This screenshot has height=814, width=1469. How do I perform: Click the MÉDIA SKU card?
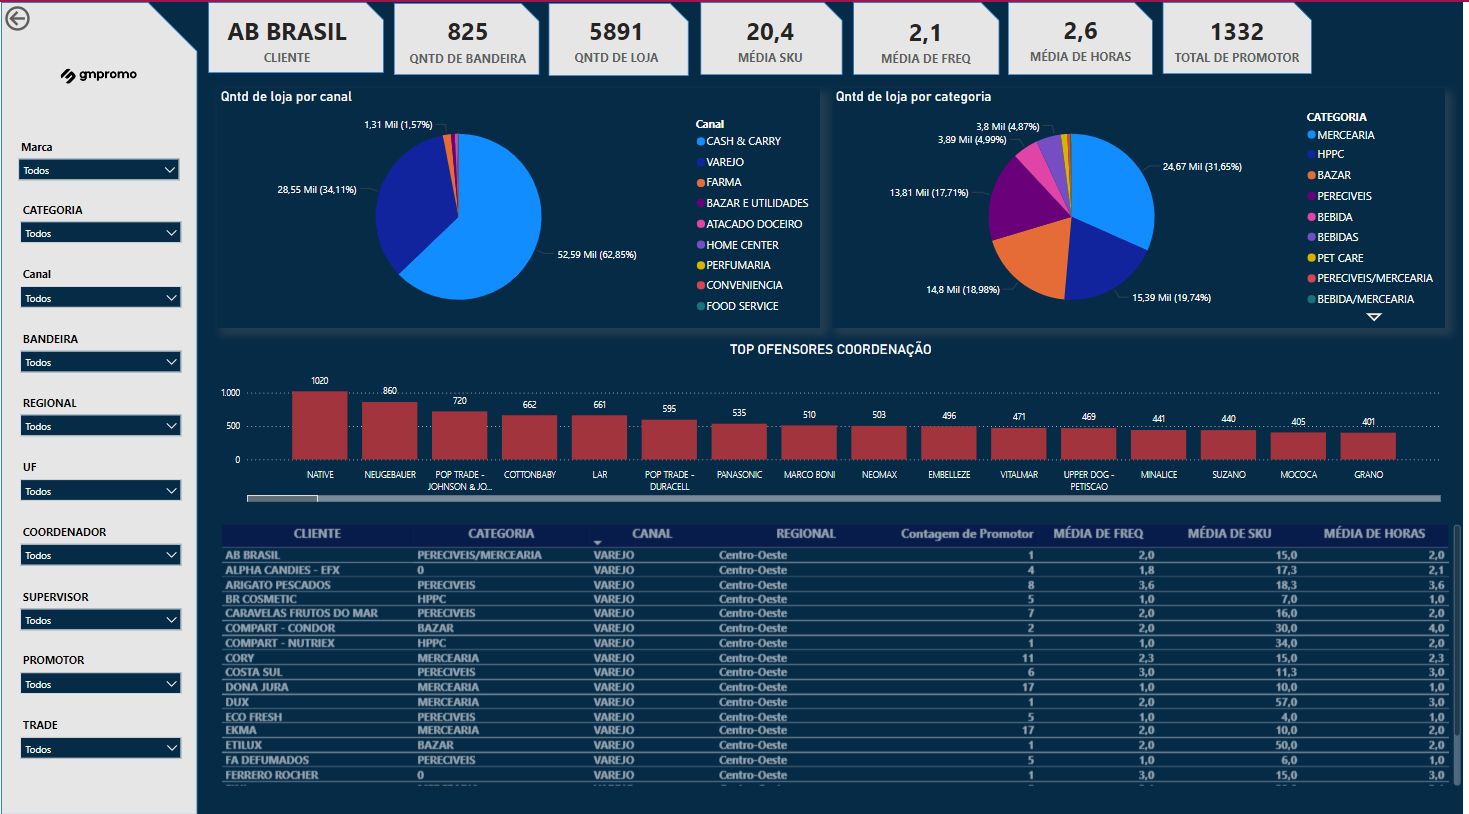(770, 40)
